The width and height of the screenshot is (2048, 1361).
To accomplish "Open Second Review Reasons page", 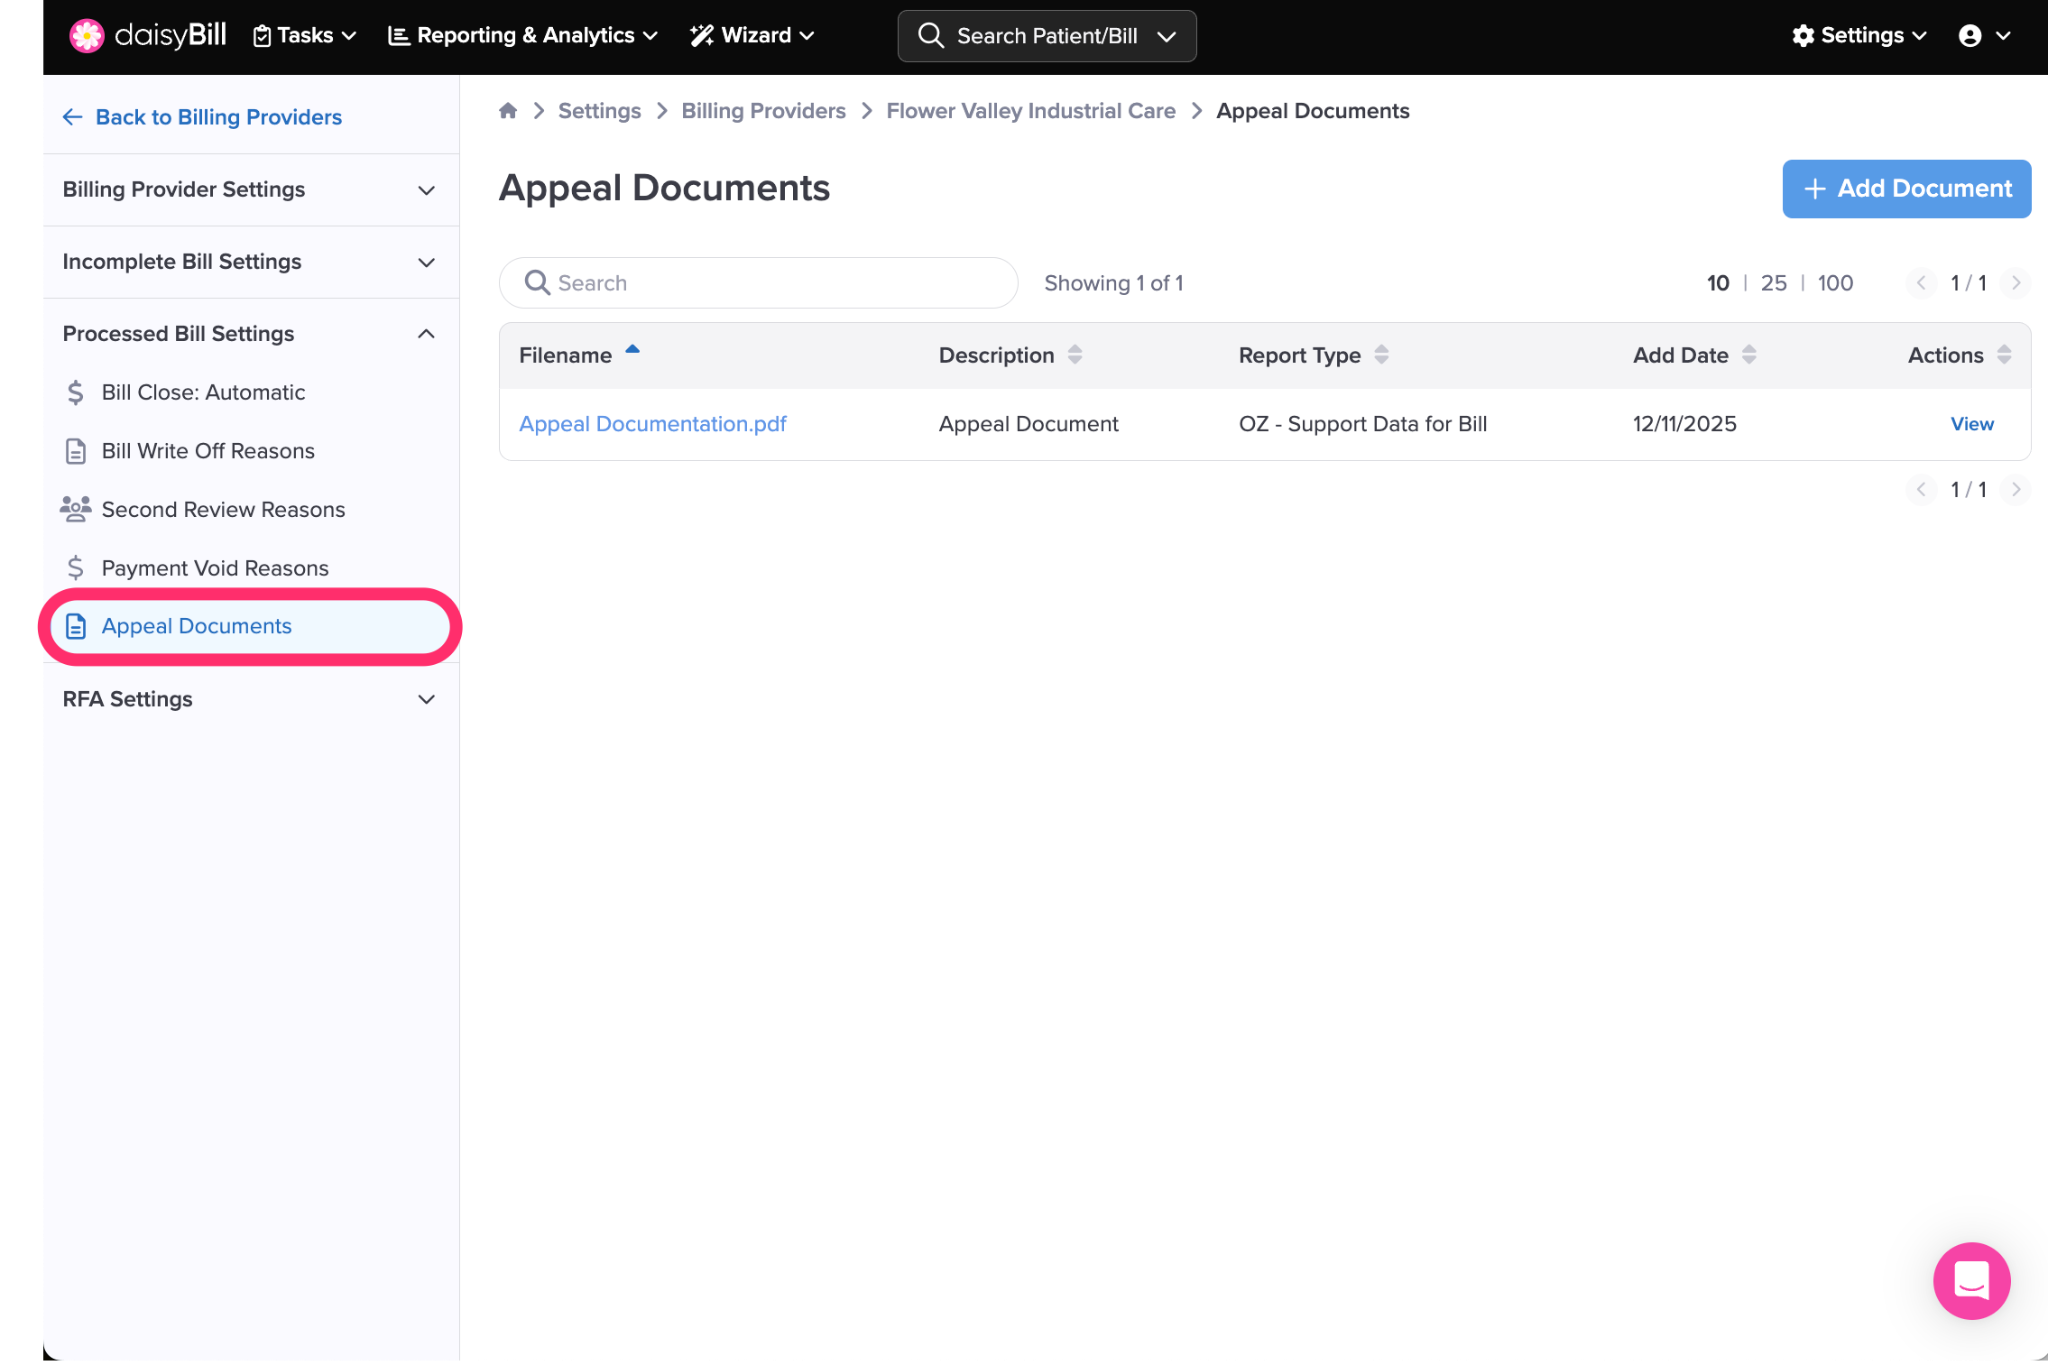I will [223, 509].
